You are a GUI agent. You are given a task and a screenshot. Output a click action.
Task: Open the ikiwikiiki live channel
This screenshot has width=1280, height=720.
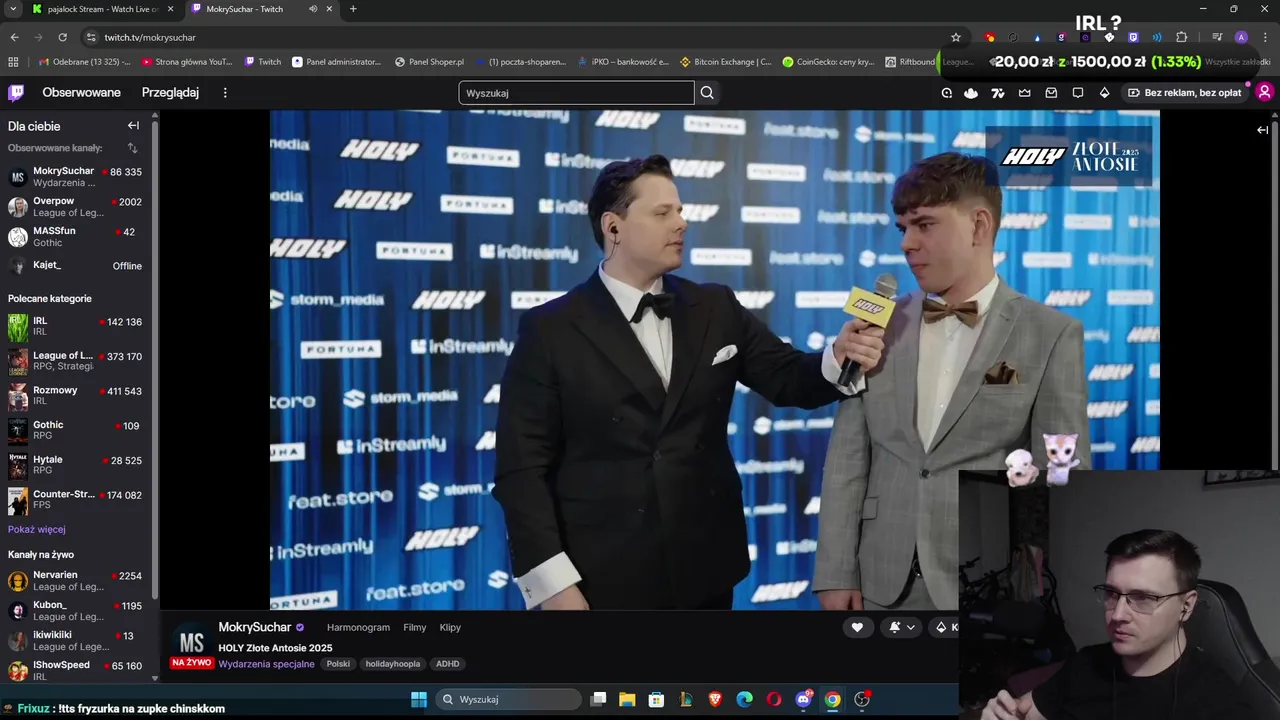point(76,641)
